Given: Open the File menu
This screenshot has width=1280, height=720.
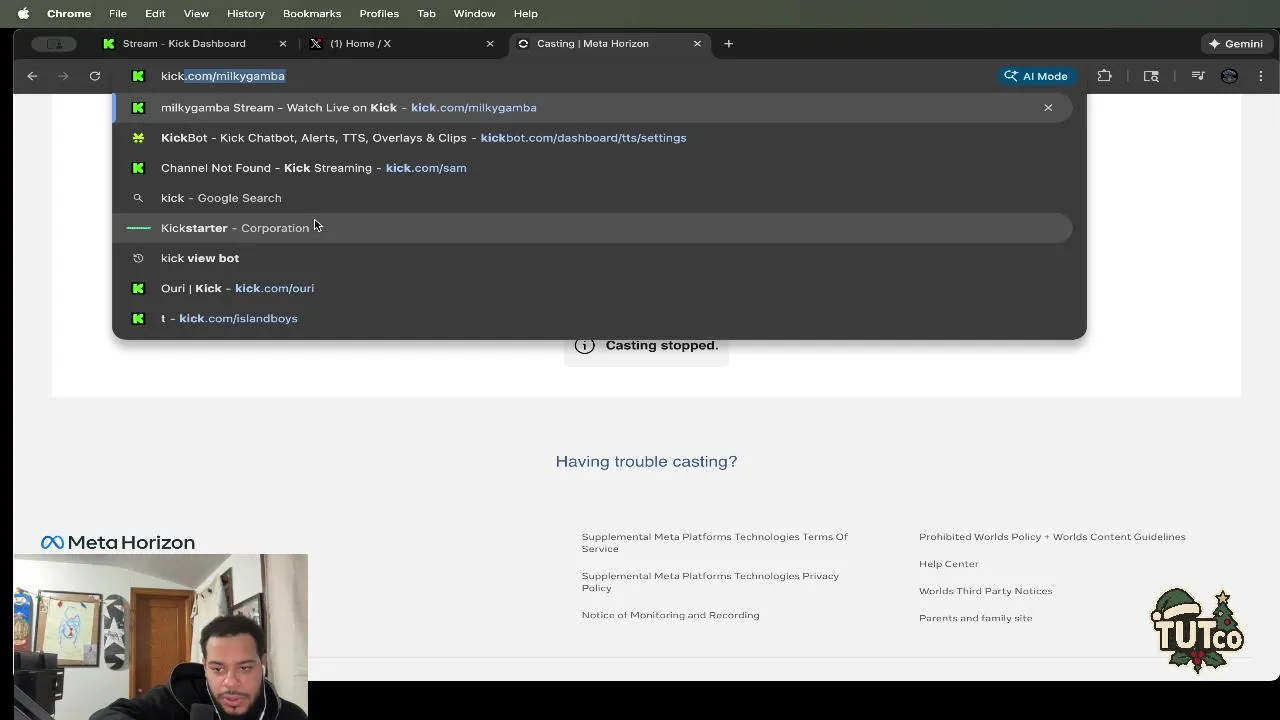Looking at the screenshot, I should (118, 13).
